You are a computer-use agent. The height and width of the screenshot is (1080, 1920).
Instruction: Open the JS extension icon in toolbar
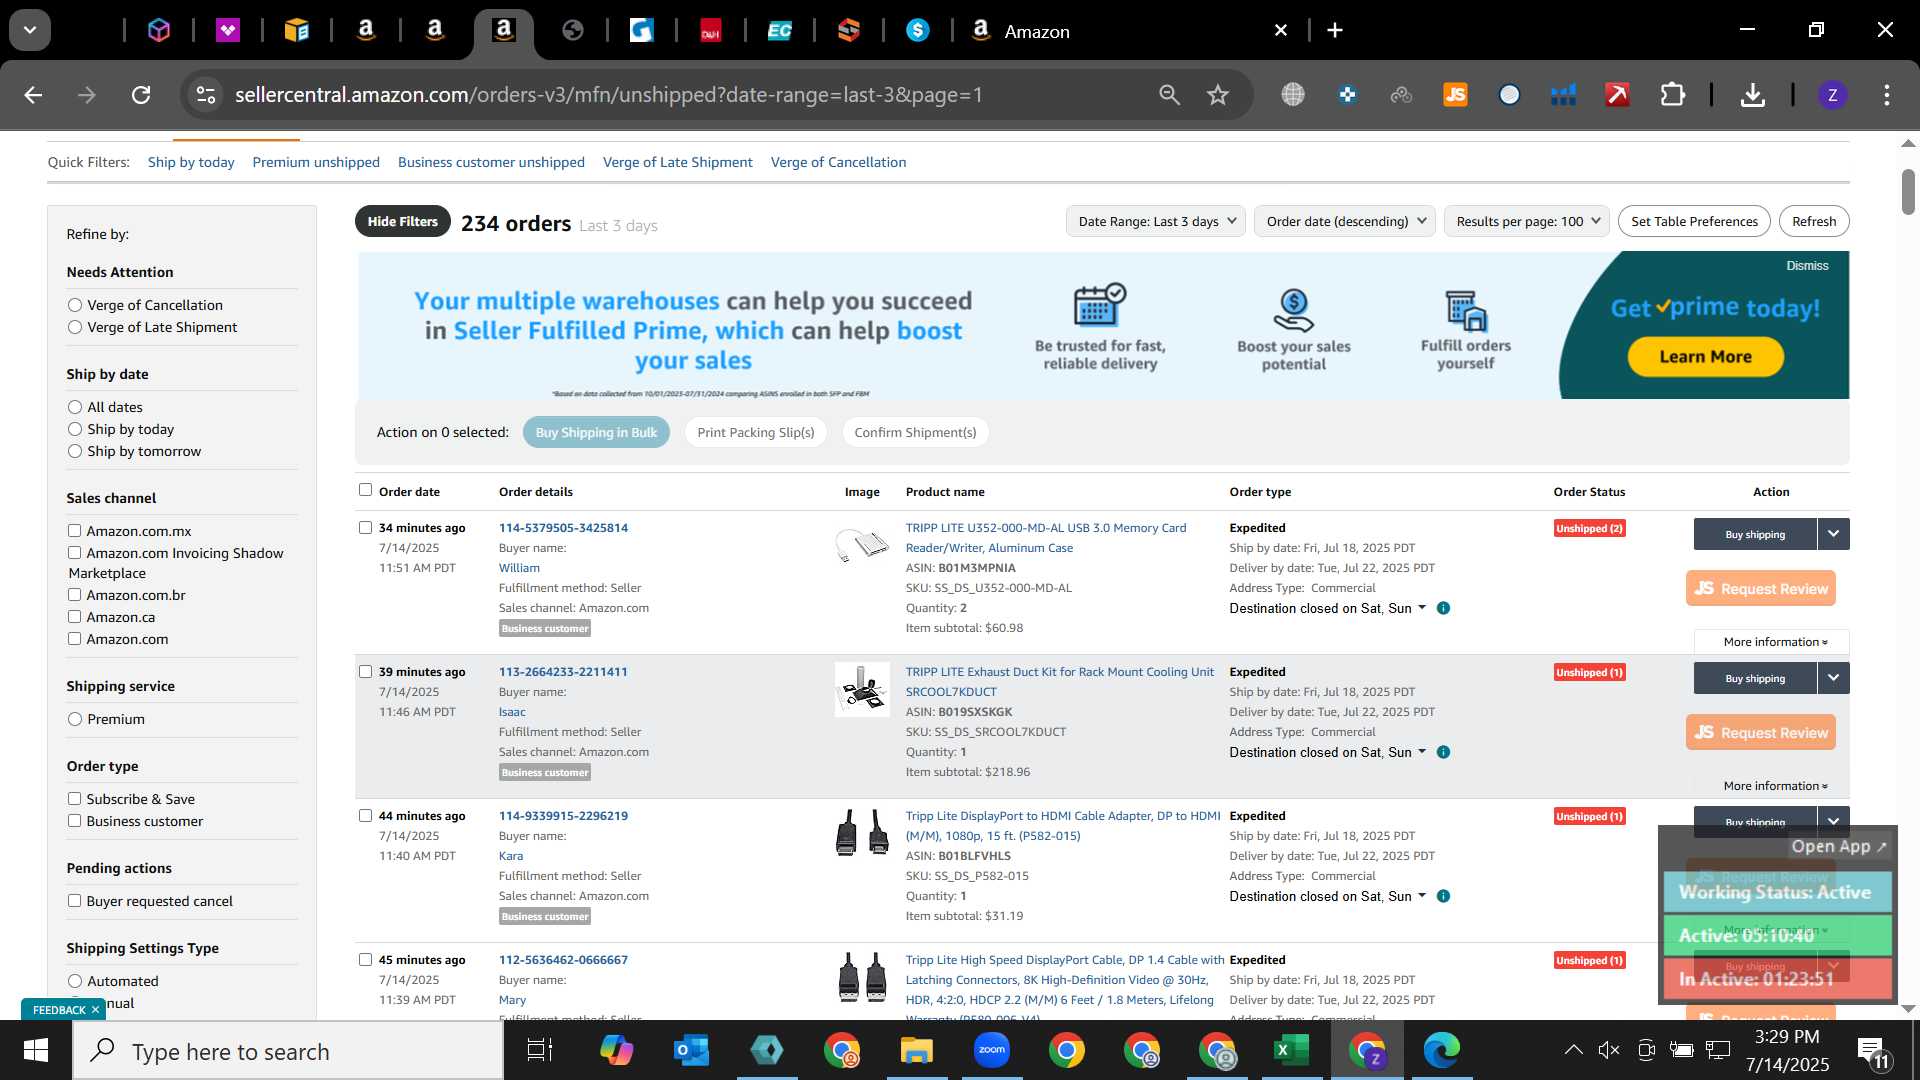[x=1455, y=95]
